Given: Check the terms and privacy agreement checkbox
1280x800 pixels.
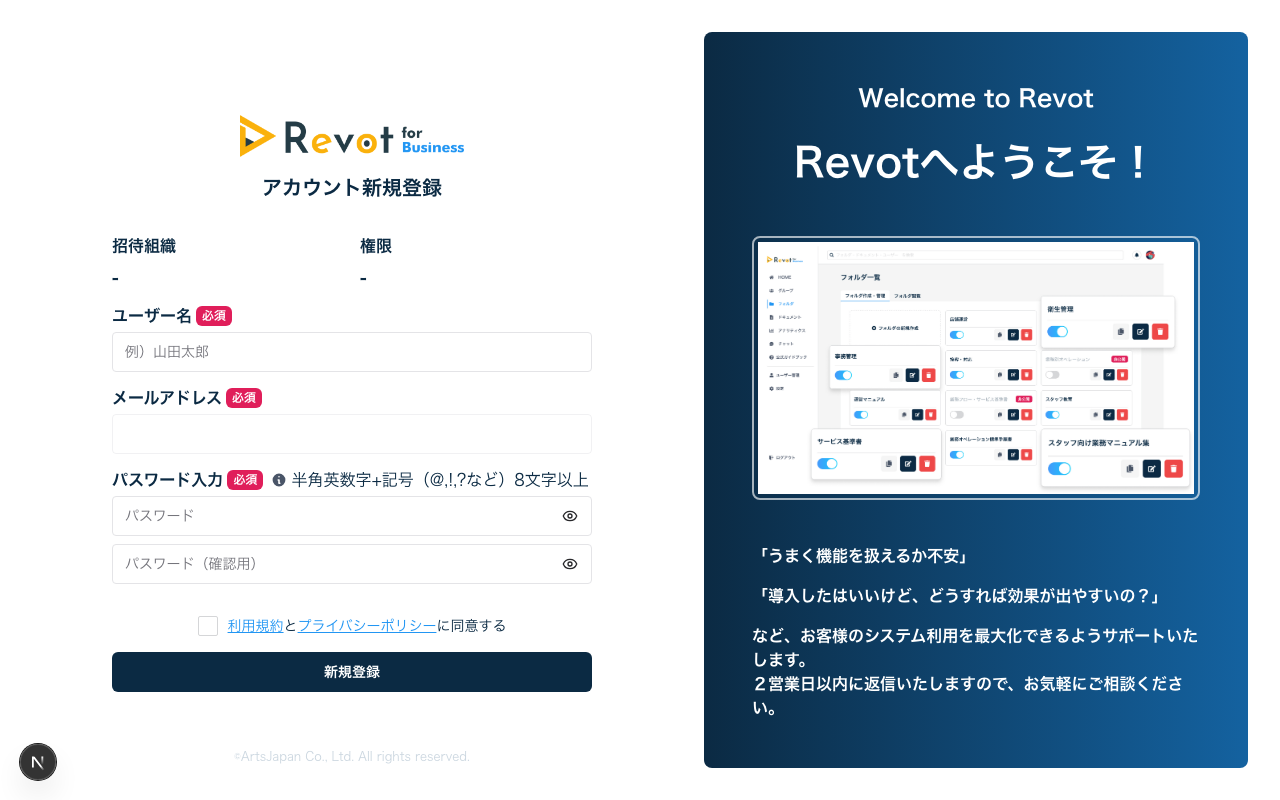Looking at the screenshot, I should (208, 626).
